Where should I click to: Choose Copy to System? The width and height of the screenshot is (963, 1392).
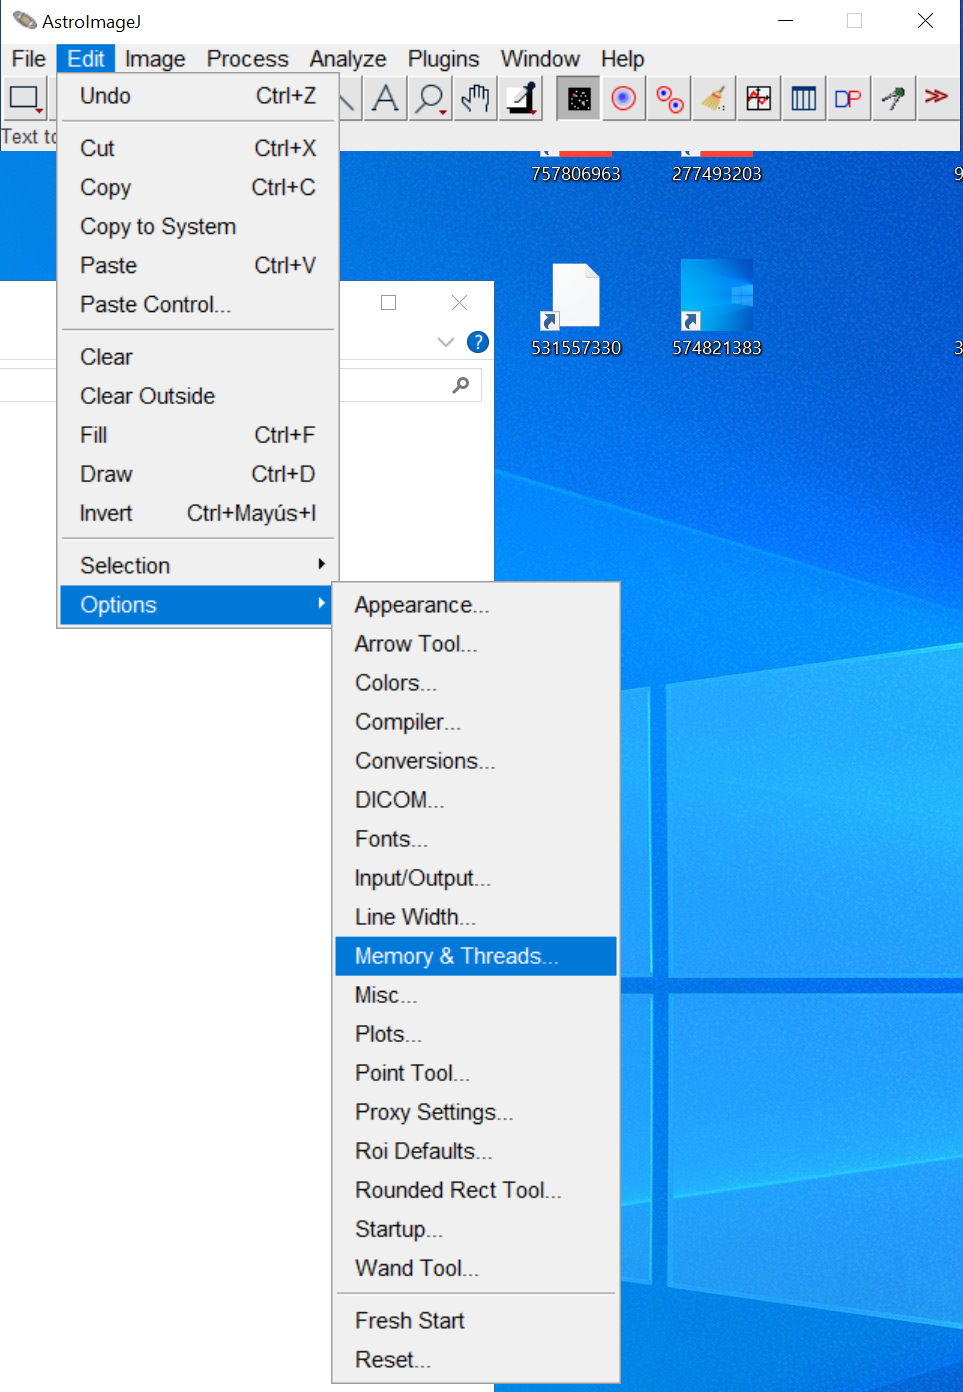(x=197, y=226)
